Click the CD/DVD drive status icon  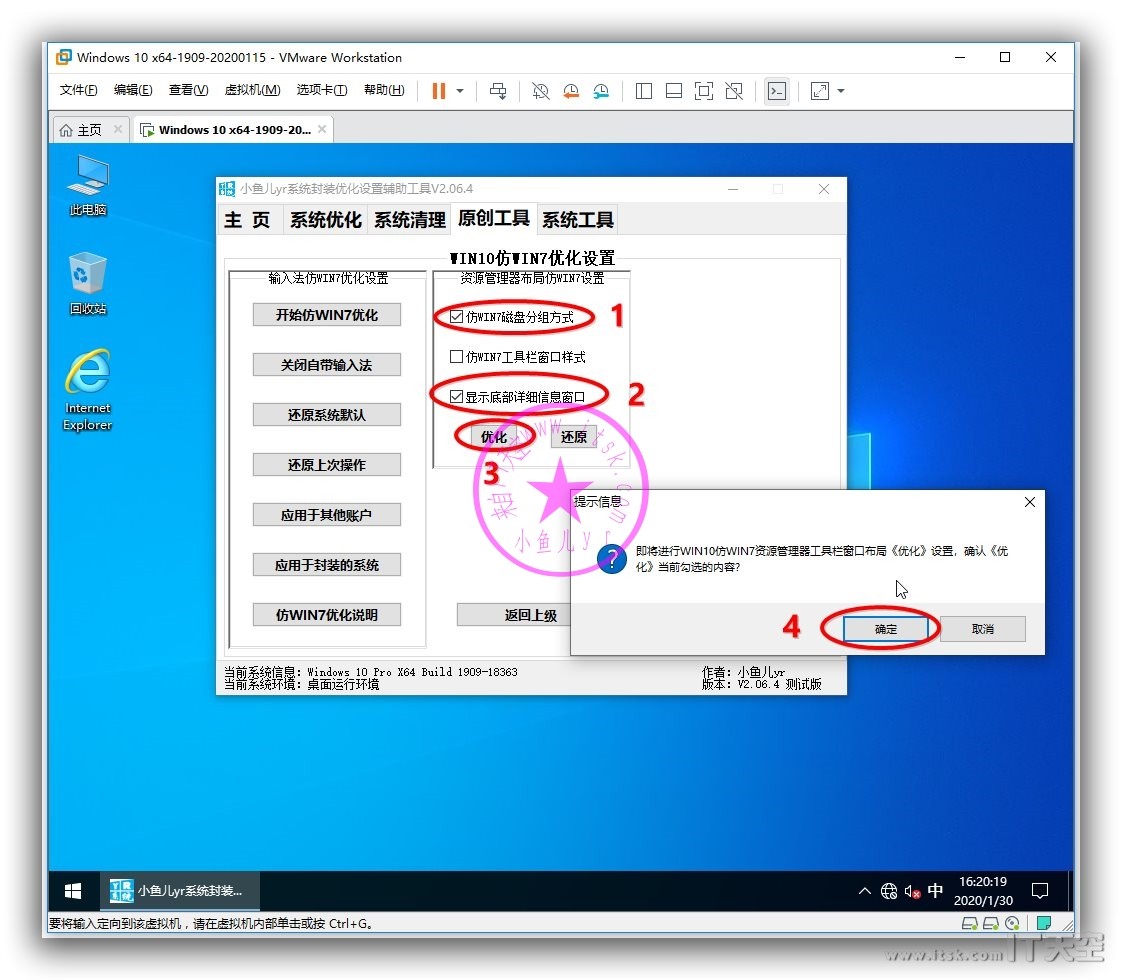click(1013, 923)
